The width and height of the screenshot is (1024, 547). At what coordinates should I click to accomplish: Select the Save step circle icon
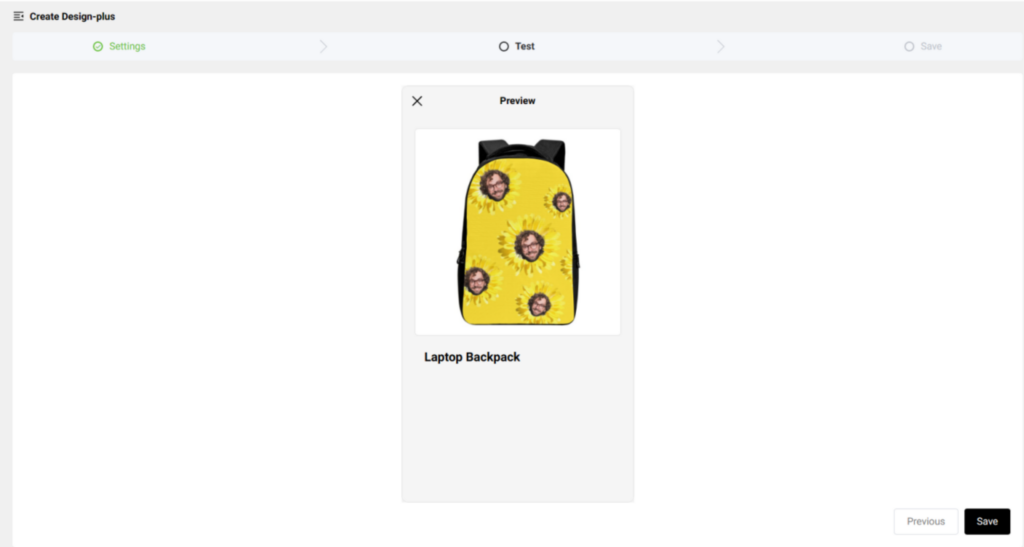909,46
